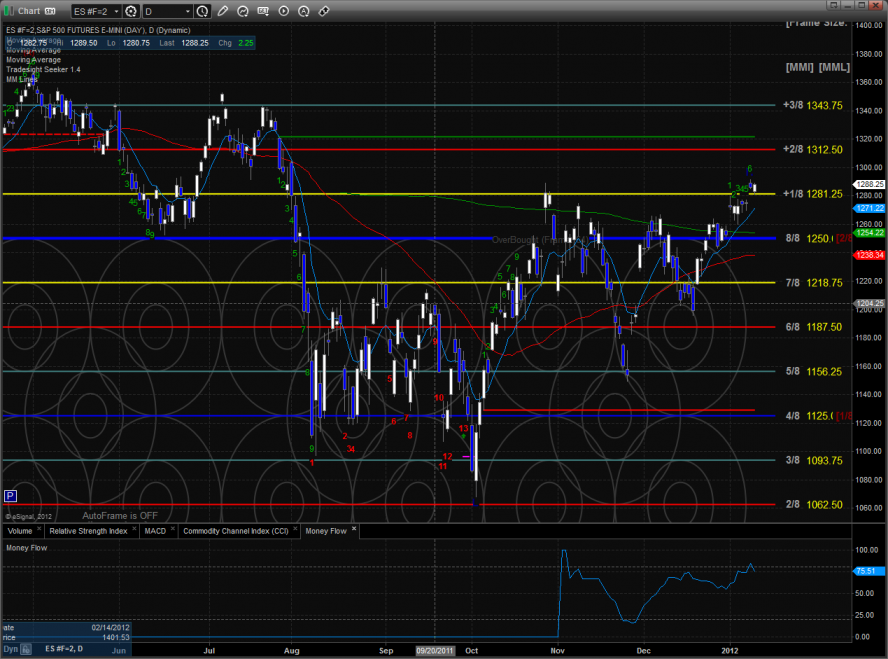Toggle the Dyn dynamic mode button
Viewport: 888px width, 659px height.
coord(10,651)
